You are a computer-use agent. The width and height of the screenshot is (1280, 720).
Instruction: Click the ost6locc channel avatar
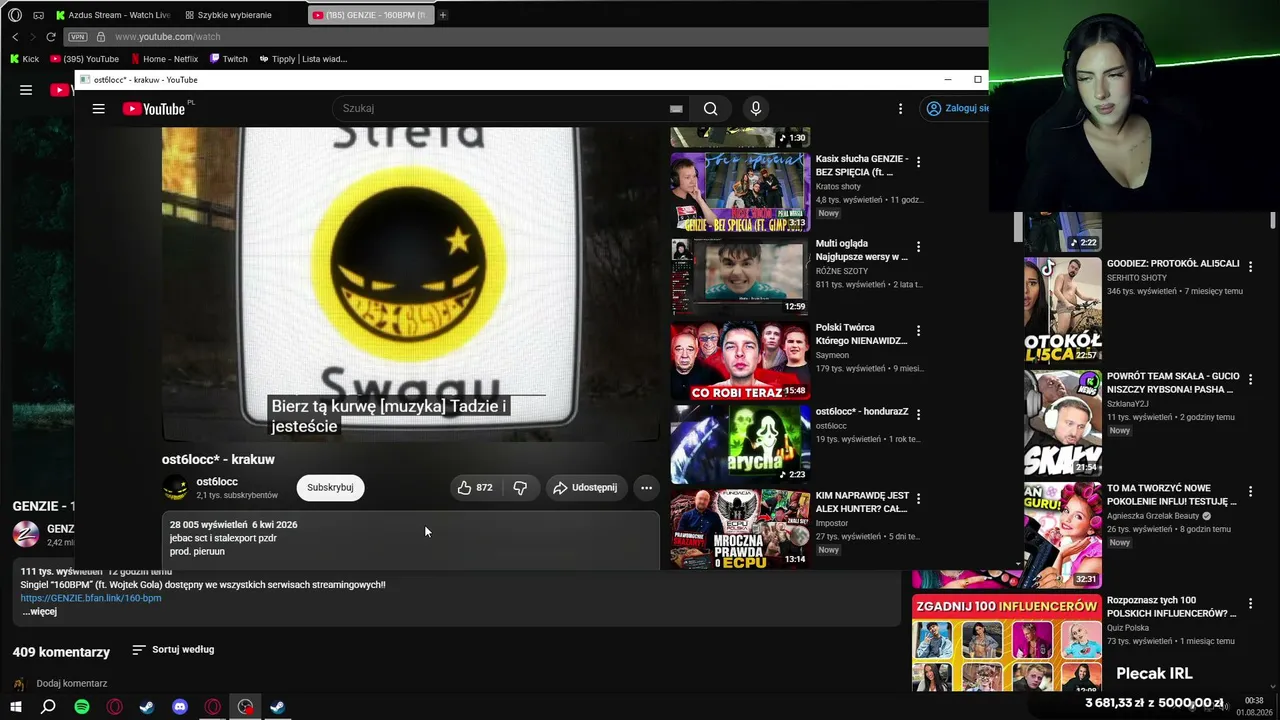175,488
